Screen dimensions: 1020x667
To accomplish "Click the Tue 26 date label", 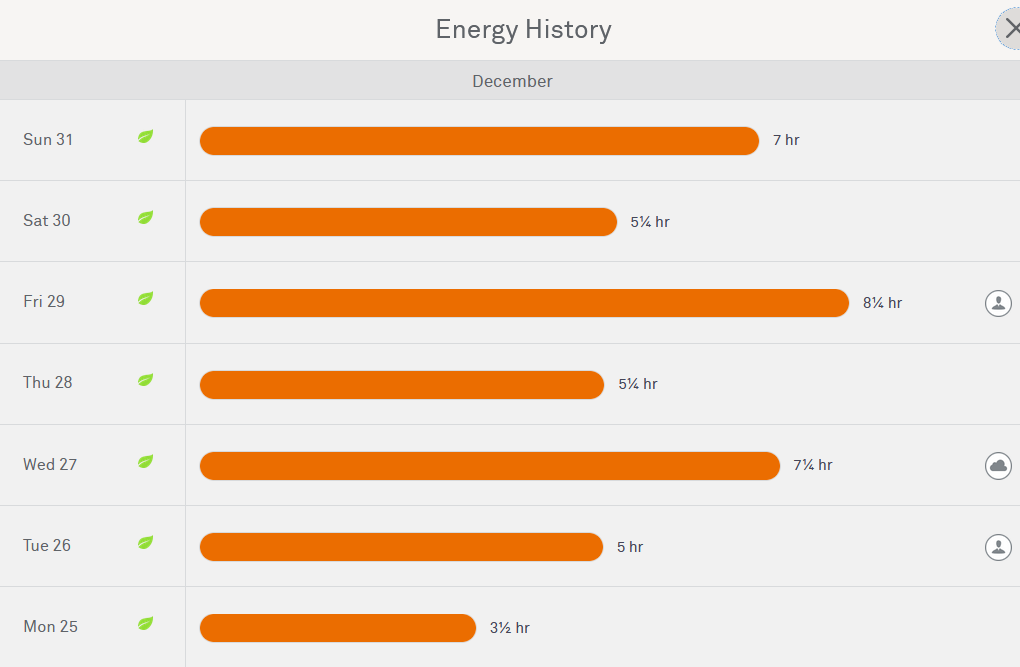I will (x=47, y=546).
